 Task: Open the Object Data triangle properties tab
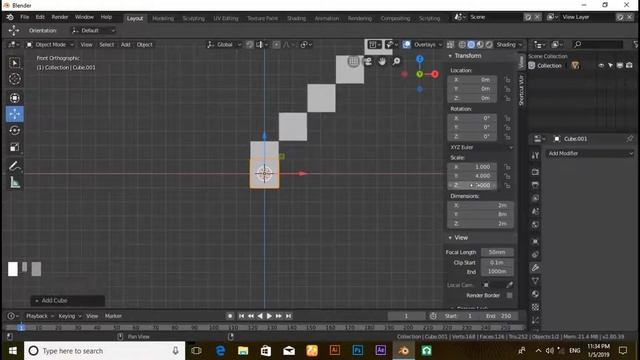click(535, 281)
